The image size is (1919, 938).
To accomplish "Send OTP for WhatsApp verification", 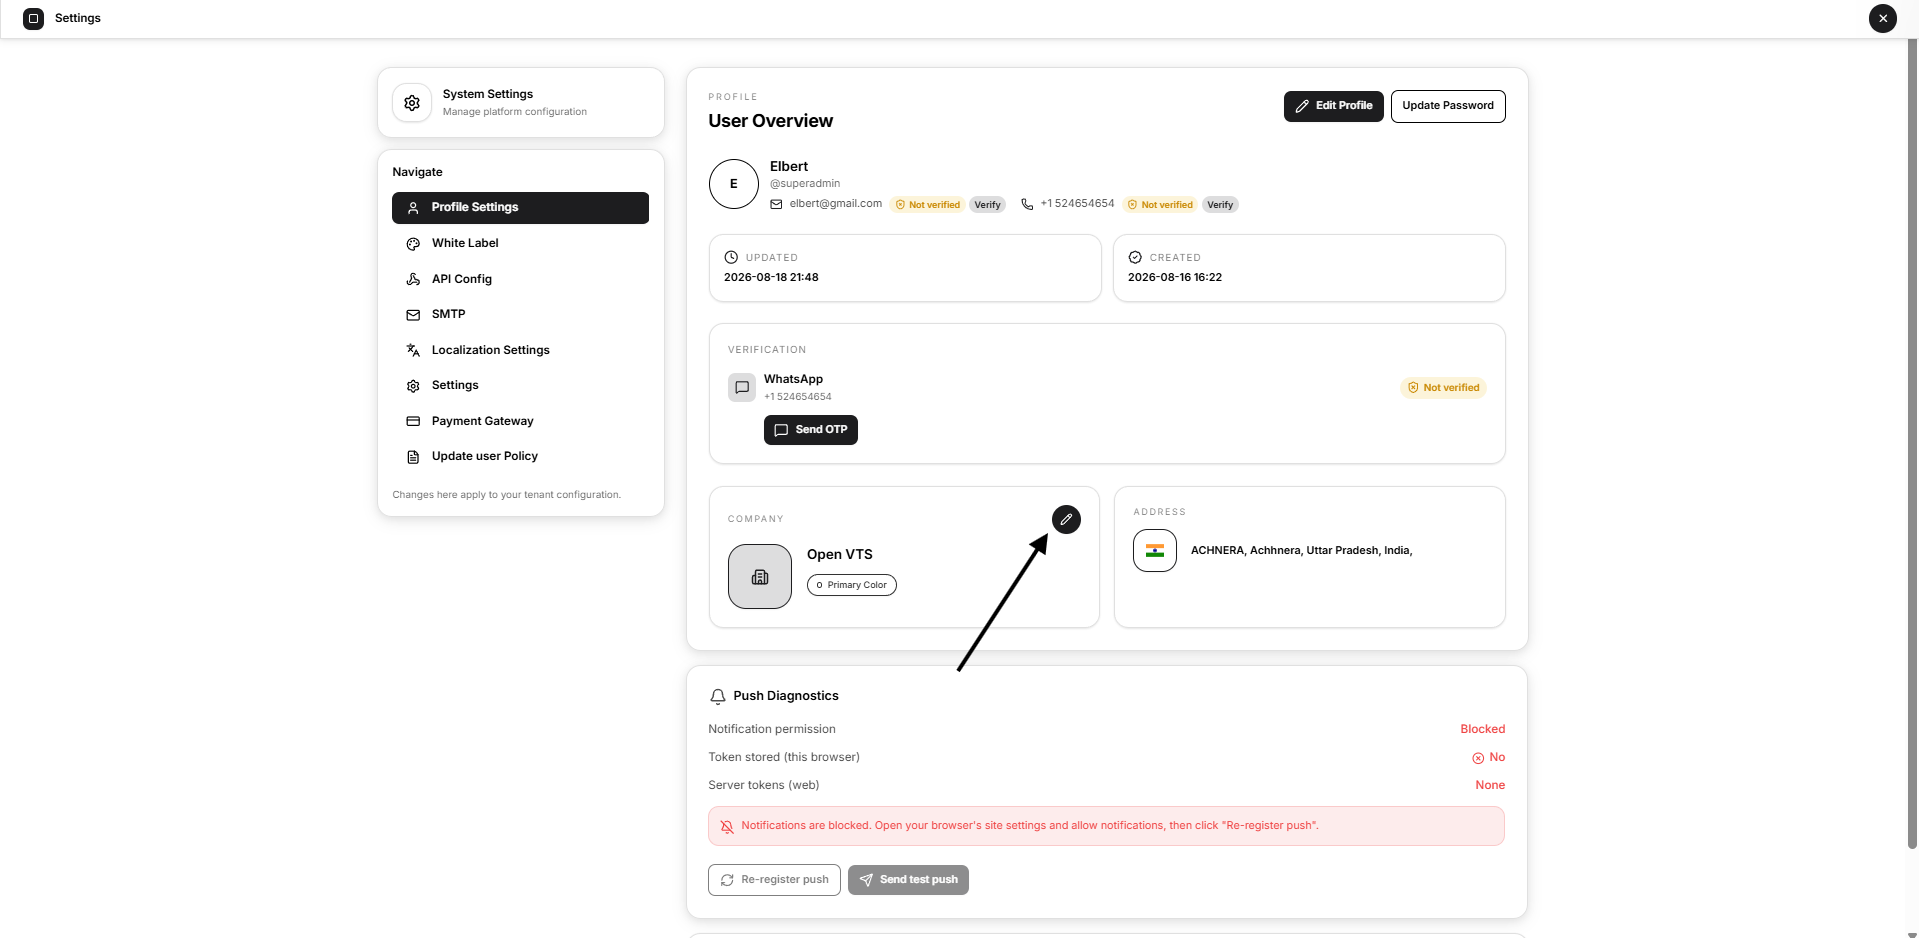I will click(x=811, y=430).
